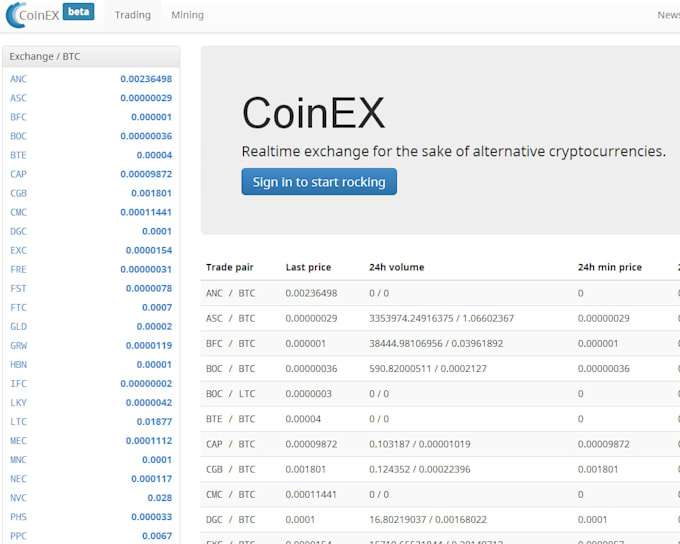
Task: Select GLD in the exchange sidebar
Action: 19,327
